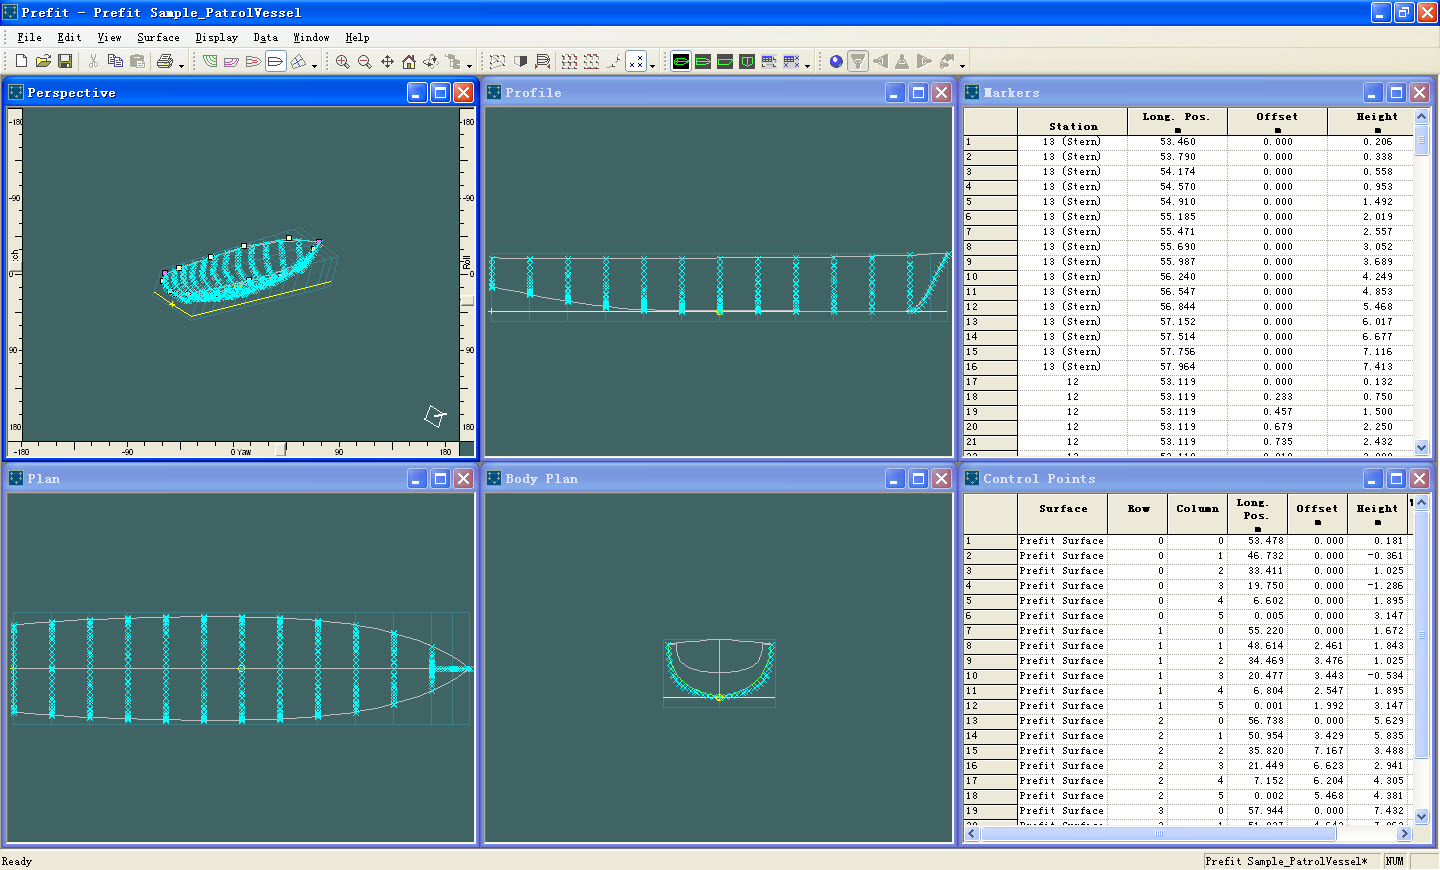Toggle the green body plan window button

747,61
